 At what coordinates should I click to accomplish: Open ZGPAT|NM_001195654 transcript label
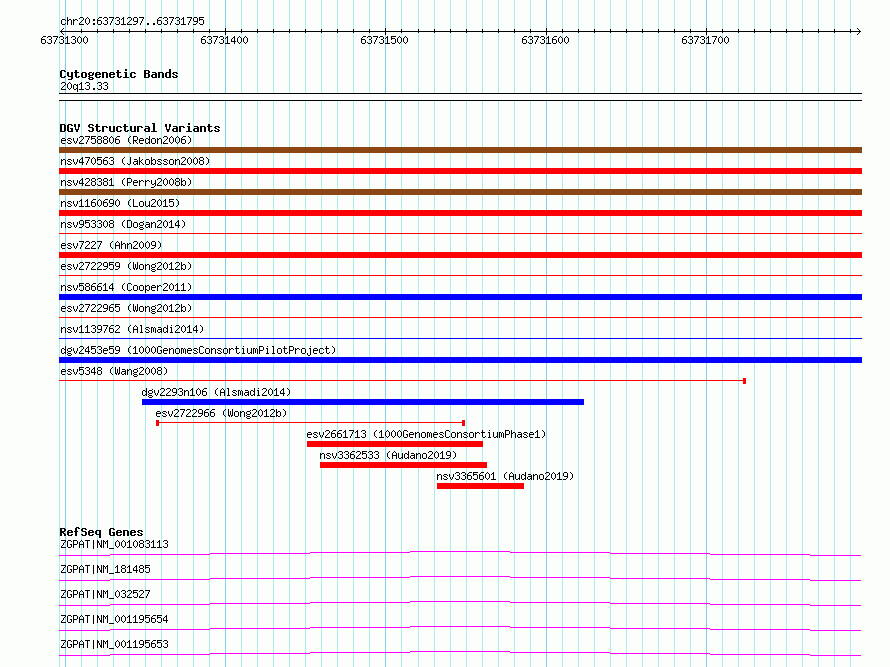115,619
